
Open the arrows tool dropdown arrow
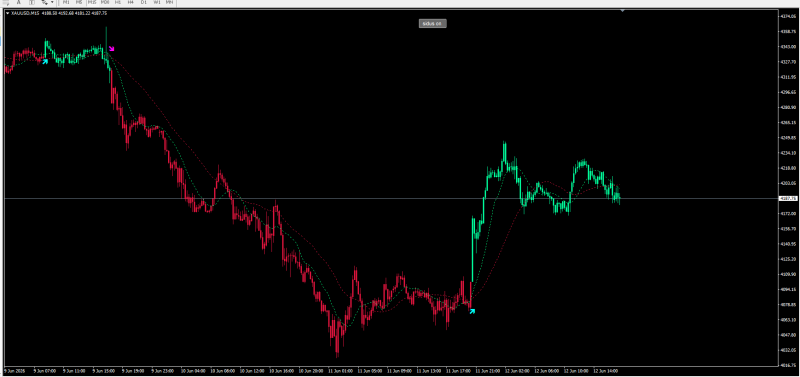tap(52, 2)
